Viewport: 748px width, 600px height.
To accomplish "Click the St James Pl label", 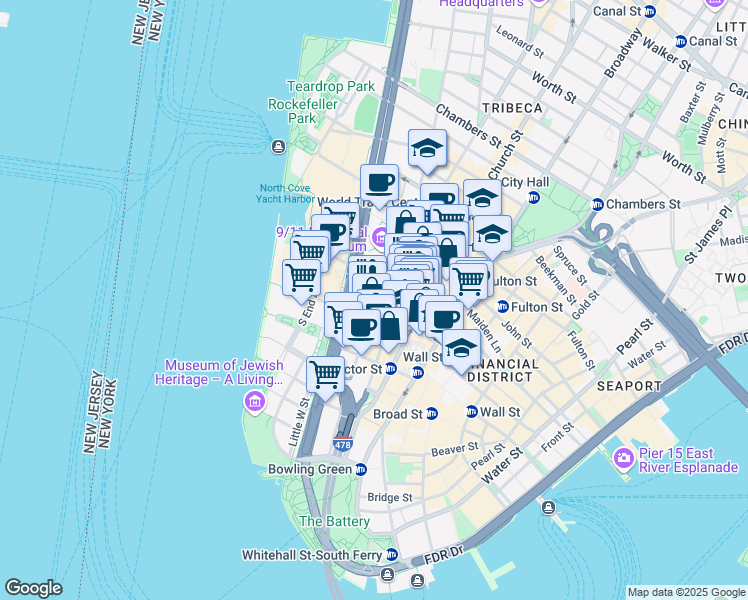I will click(x=707, y=235).
